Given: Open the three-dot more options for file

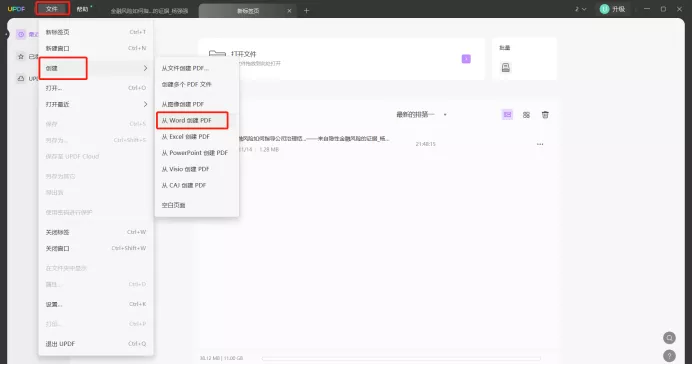Looking at the screenshot, I should click(x=540, y=144).
